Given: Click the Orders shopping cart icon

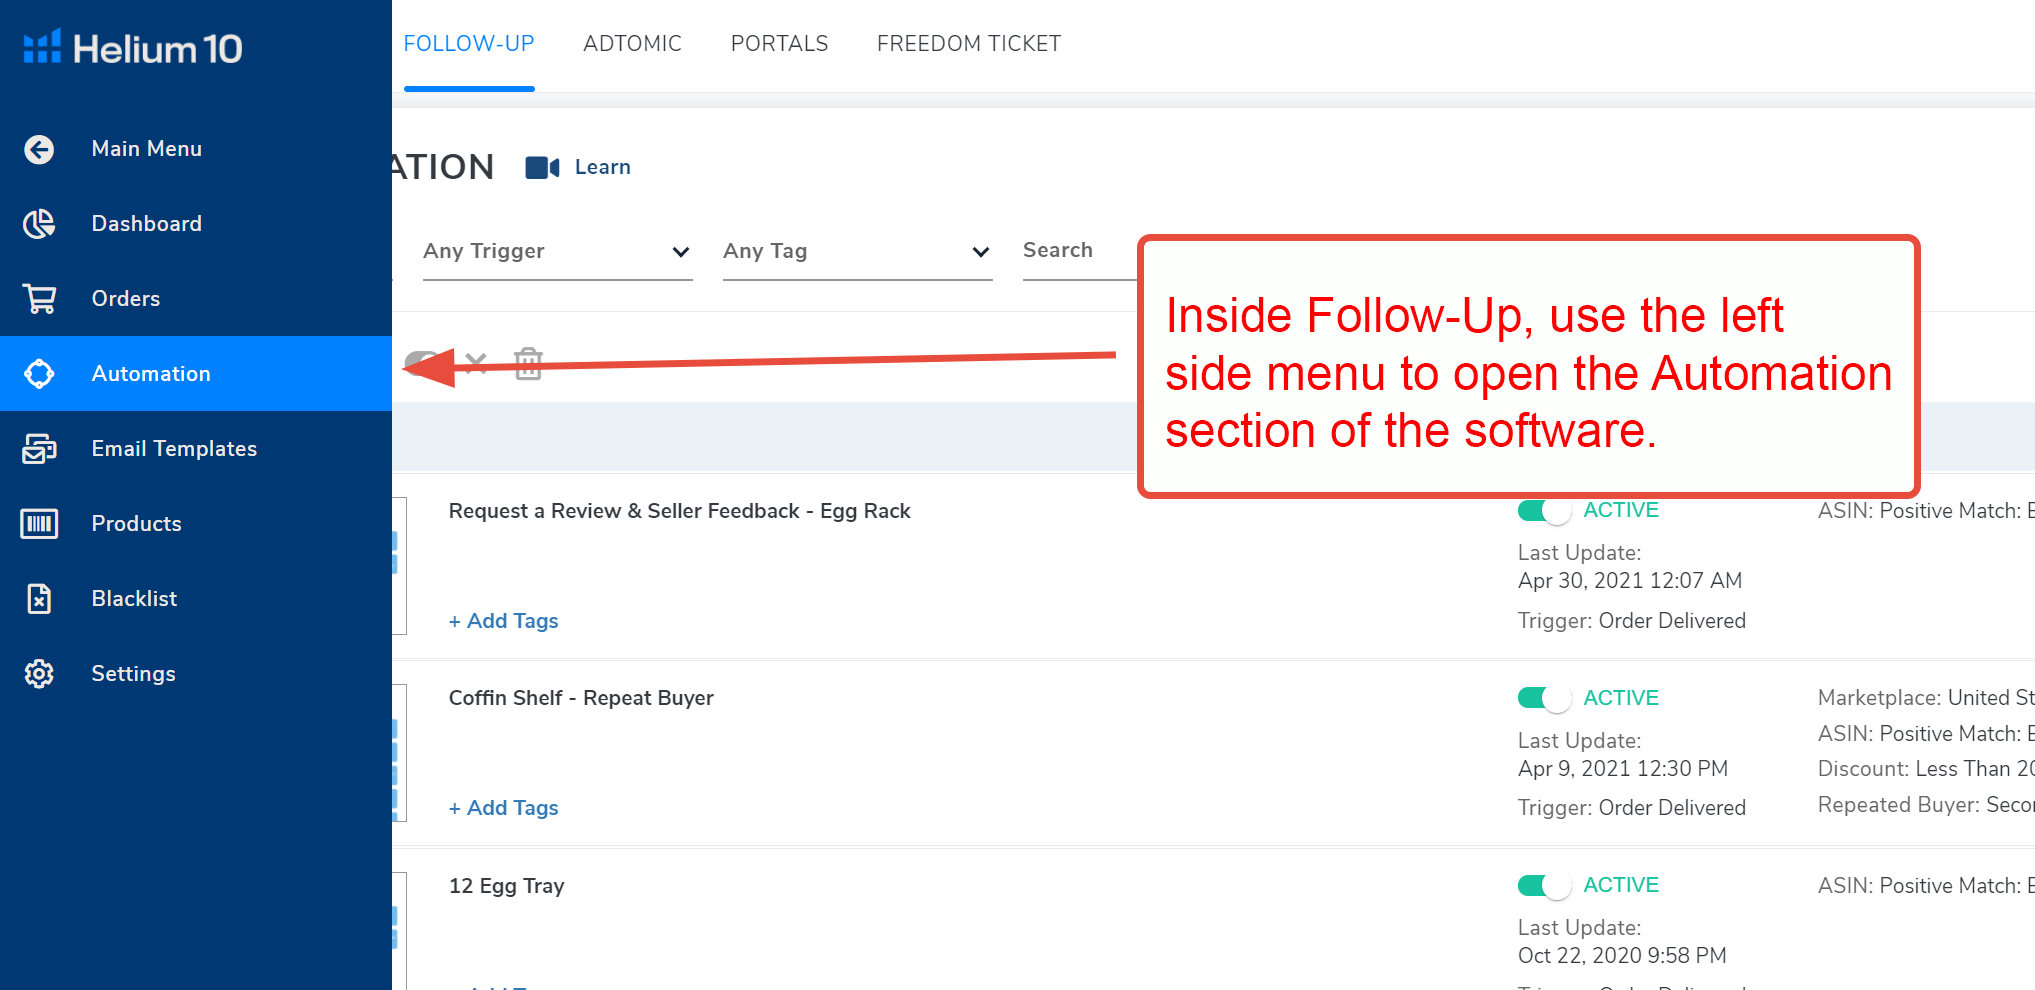Looking at the screenshot, I should [x=39, y=299].
